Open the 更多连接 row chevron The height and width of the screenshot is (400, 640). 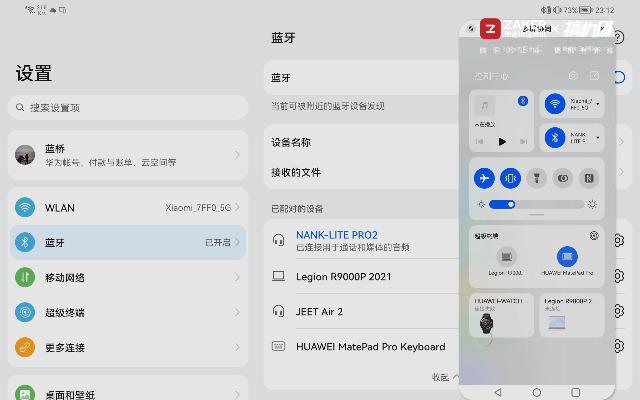pos(237,348)
